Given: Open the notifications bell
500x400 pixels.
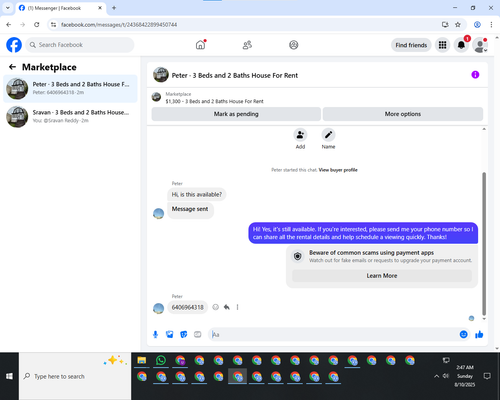Looking at the screenshot, I should [461, 45].
